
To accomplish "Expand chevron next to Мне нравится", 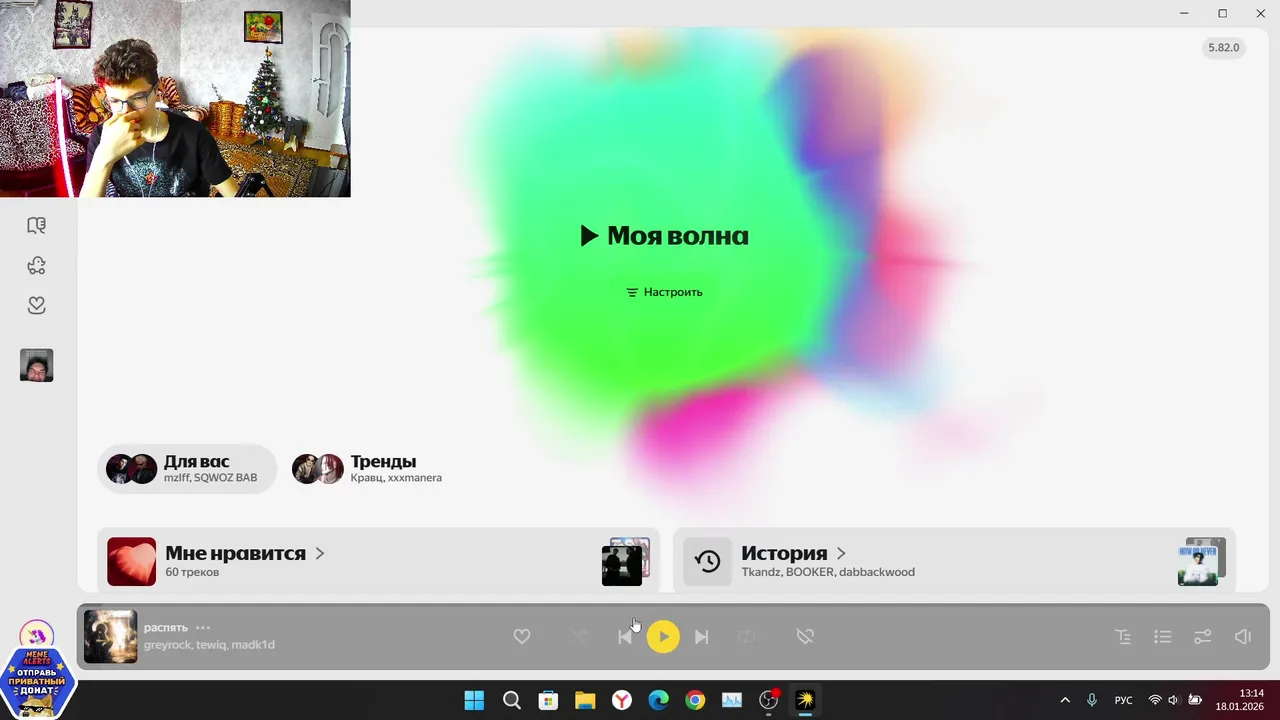I will tap(320, 553).
